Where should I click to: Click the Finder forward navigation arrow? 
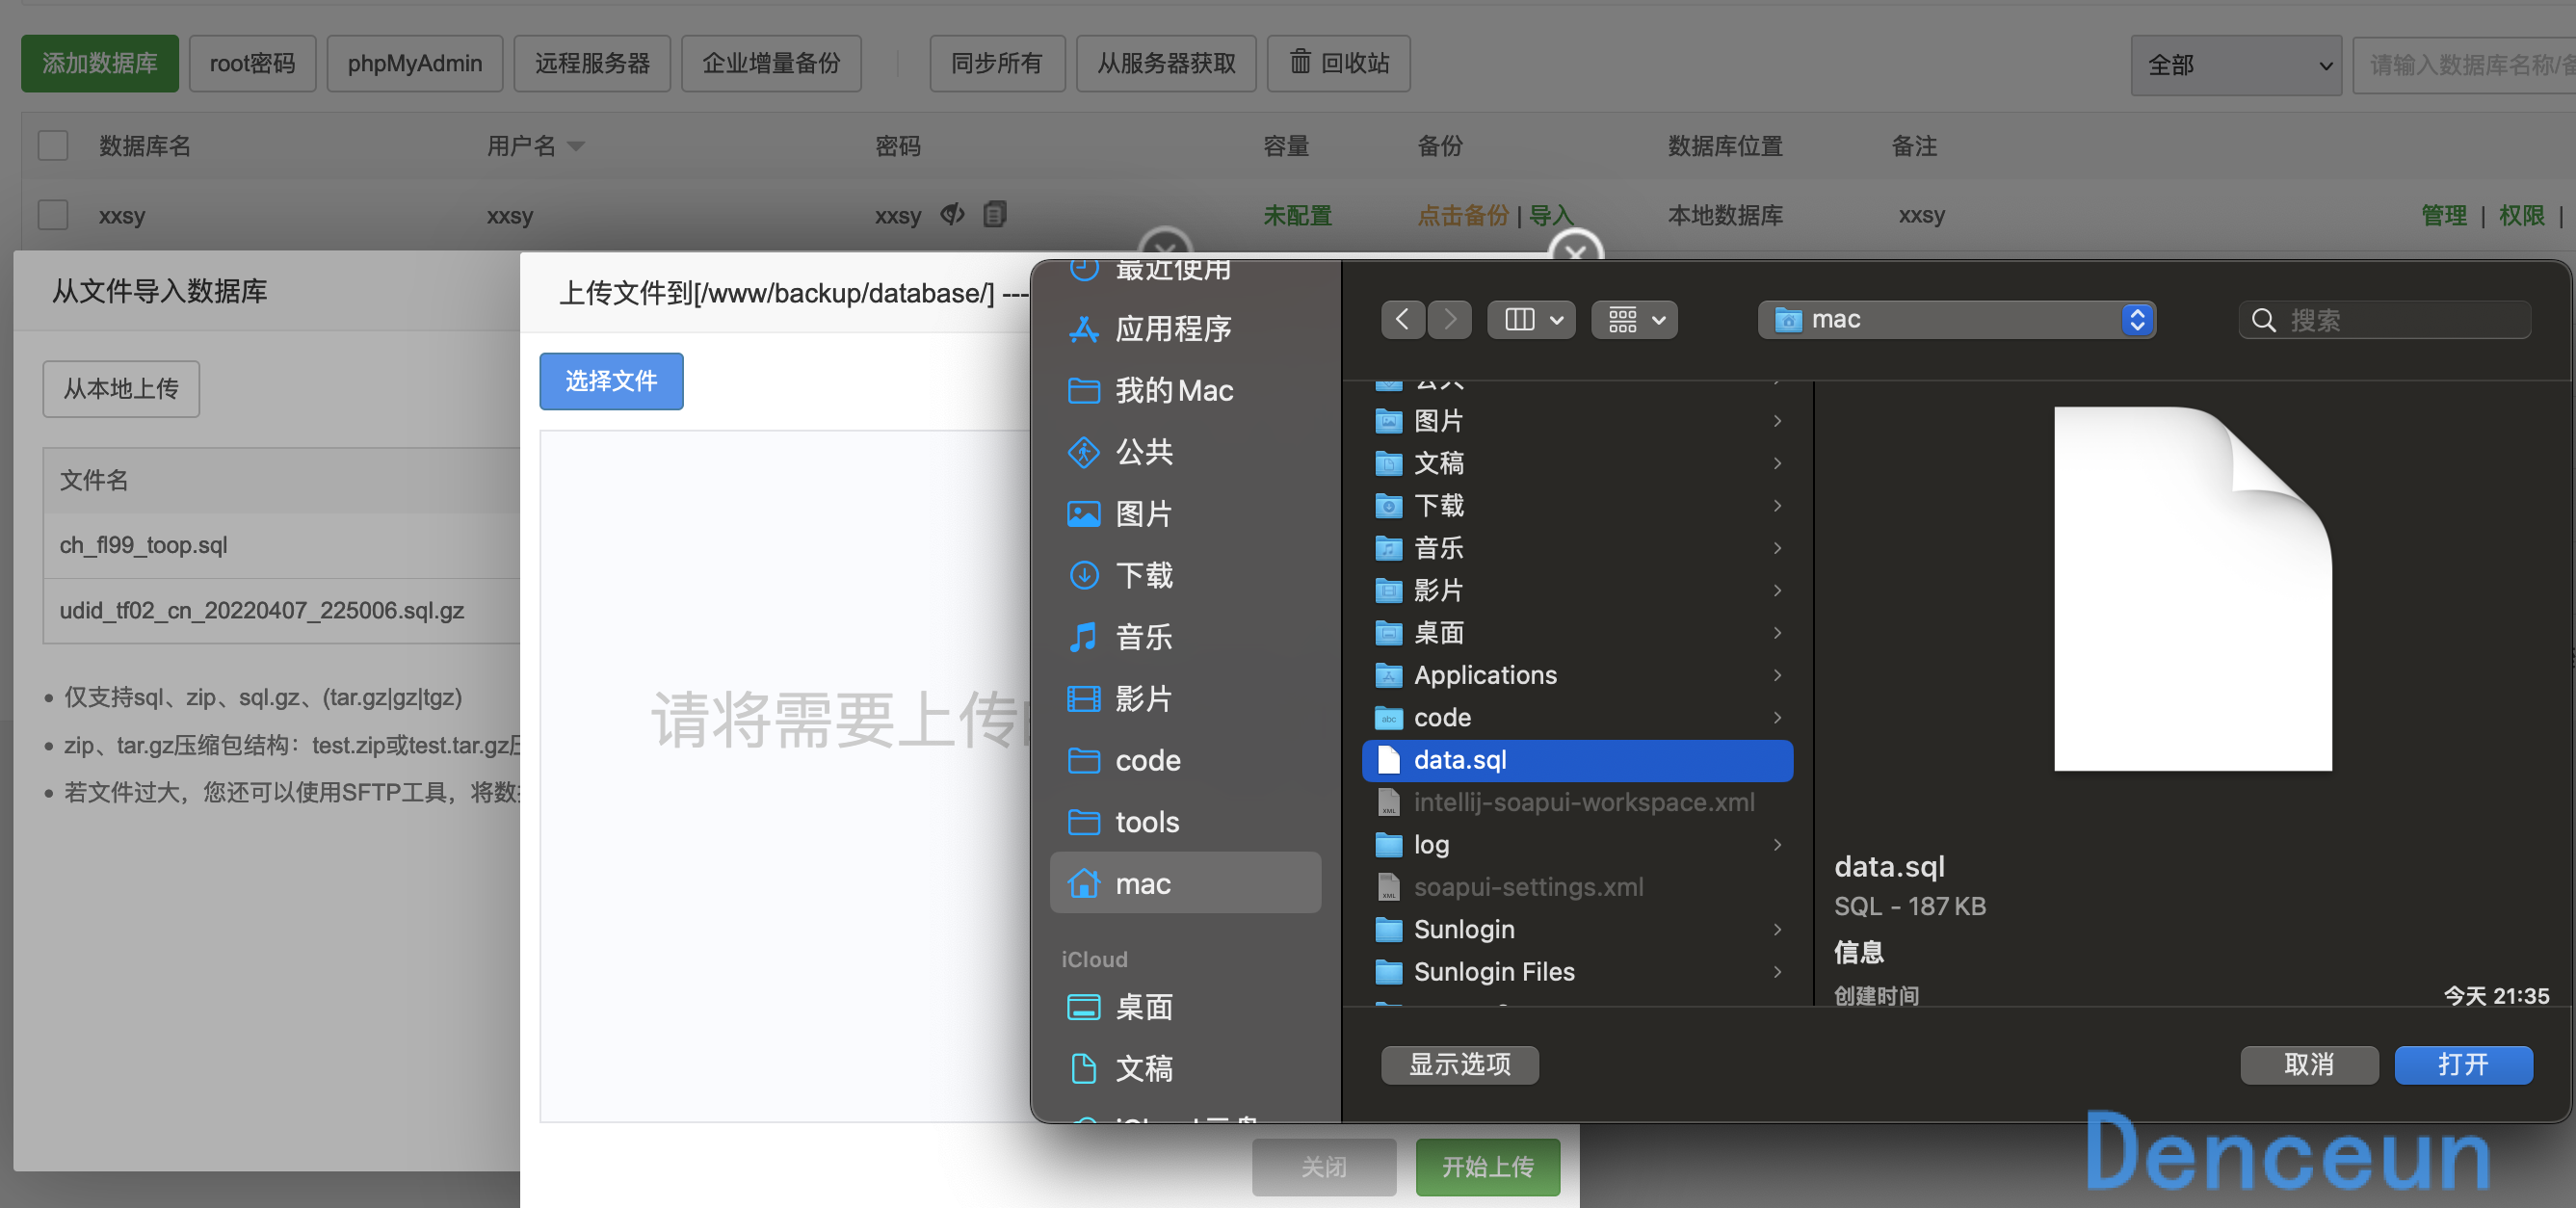pyautogui.click(x=1449, y=320)
